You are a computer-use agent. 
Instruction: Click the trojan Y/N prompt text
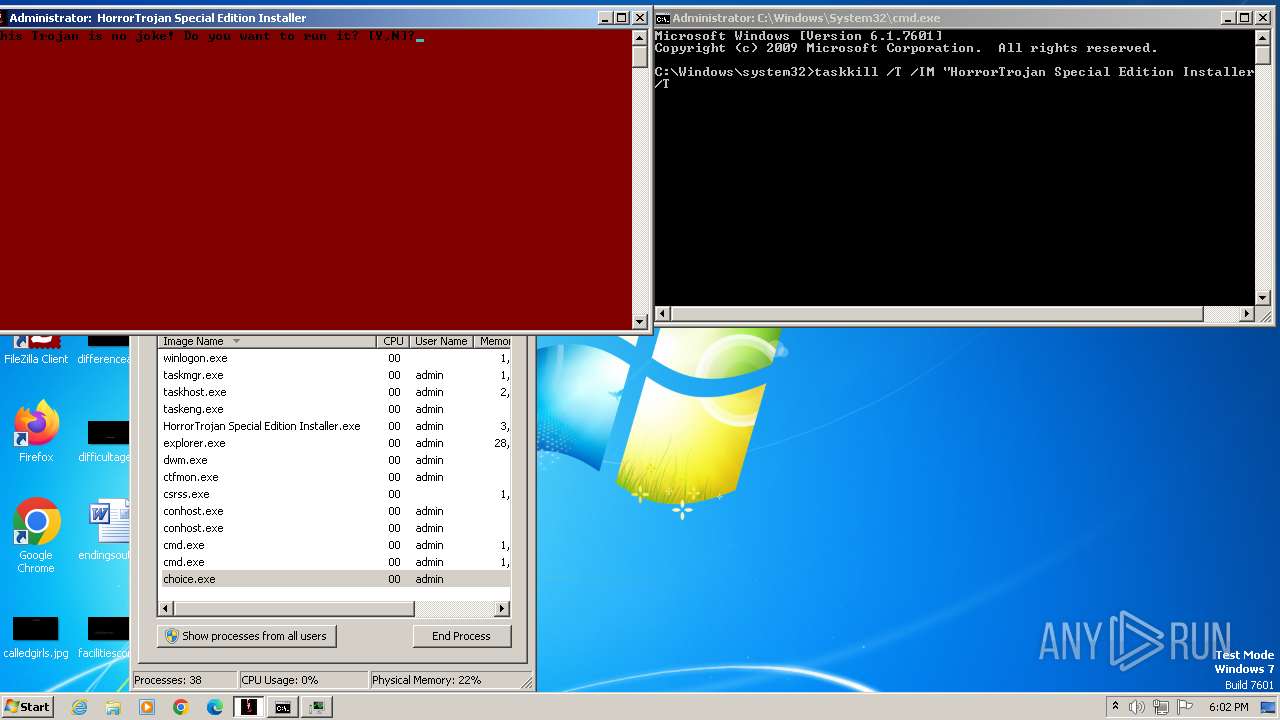coord(208,36)
